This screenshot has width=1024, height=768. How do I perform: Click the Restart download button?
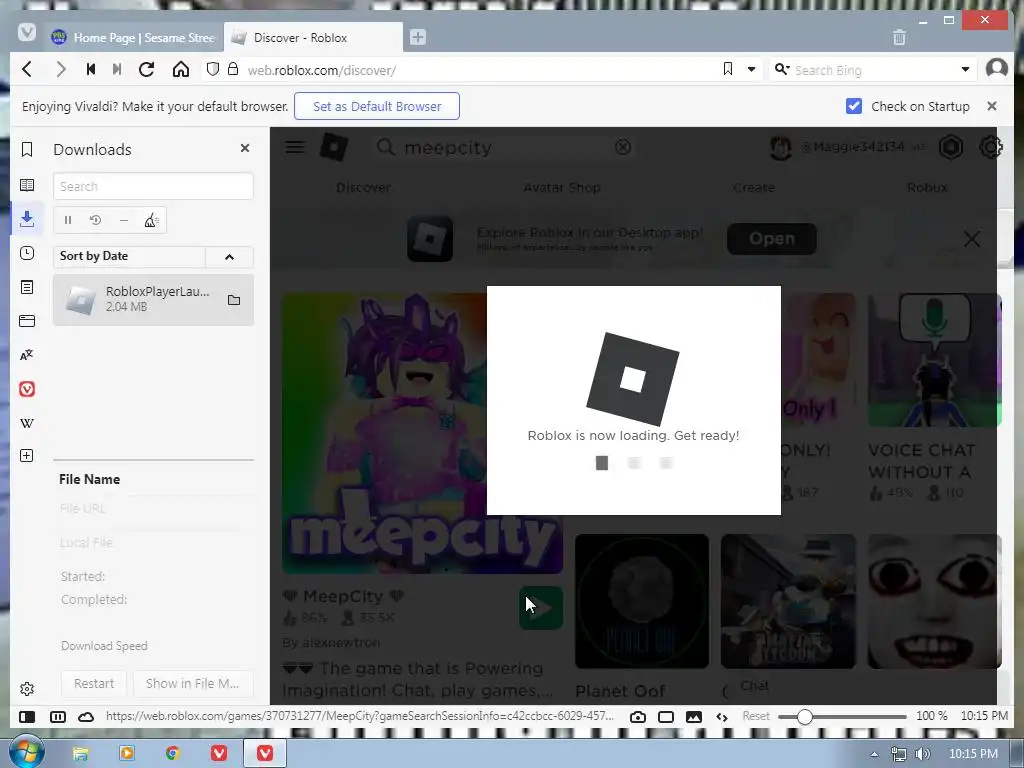tap(94, 683)
